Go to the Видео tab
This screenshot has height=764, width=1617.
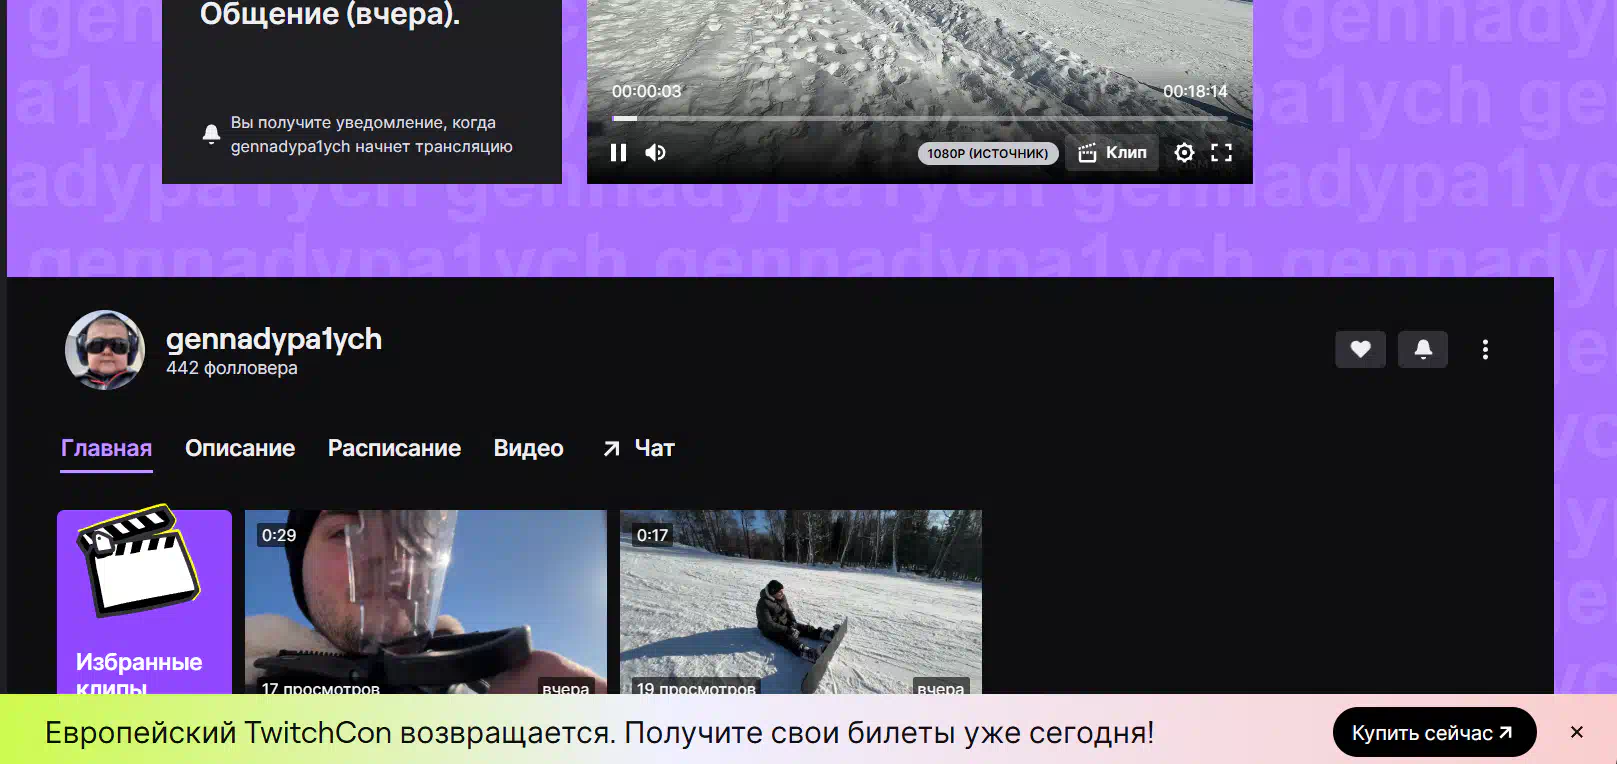(x=528, y=448)
